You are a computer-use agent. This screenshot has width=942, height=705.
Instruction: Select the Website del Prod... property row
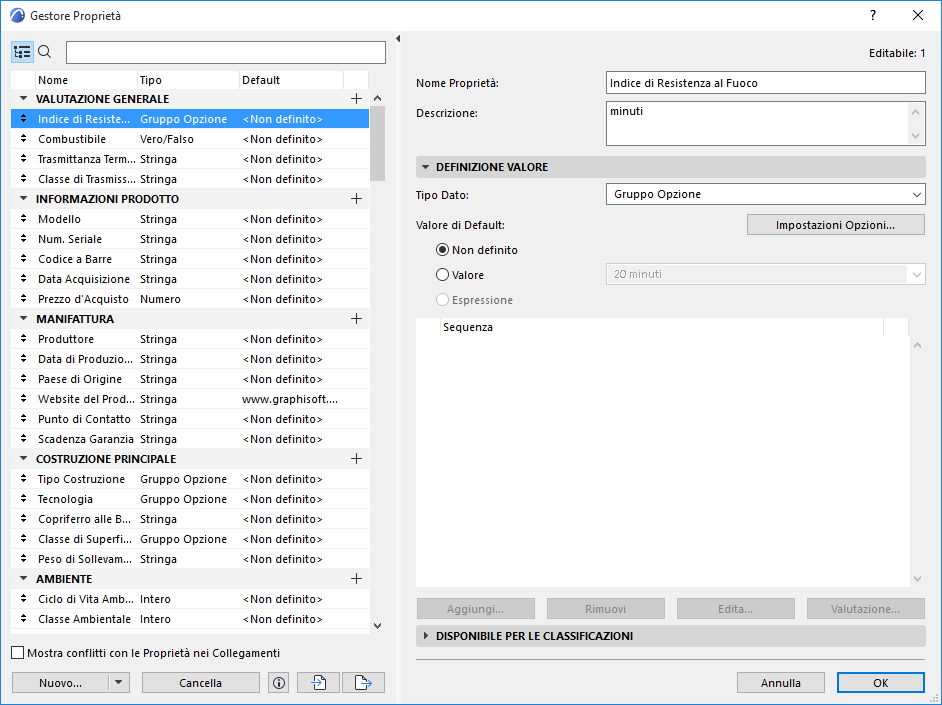tap(190, 399)
